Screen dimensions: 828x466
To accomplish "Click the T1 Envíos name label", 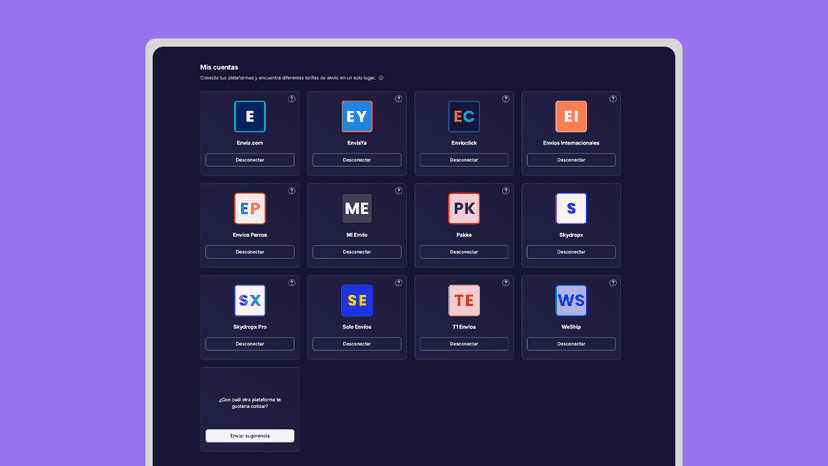I will point(464,327).
